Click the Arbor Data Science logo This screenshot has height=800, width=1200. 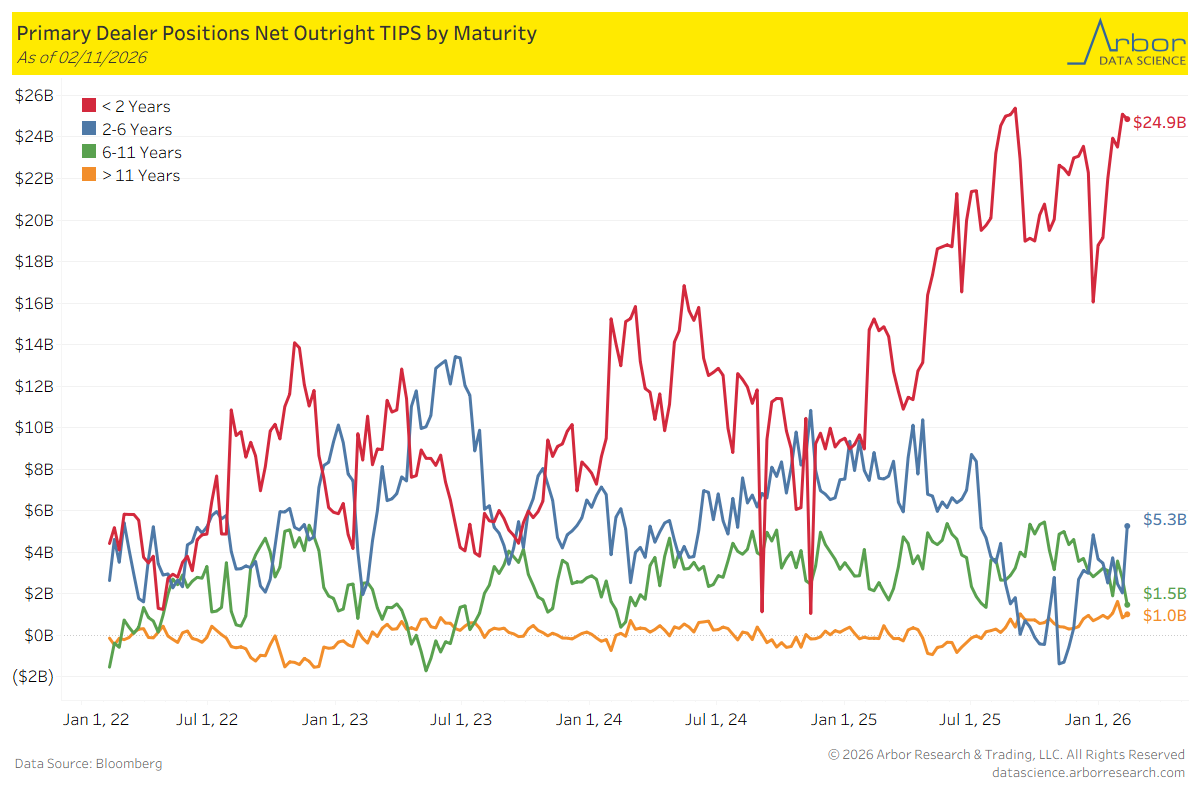[x=1123, y=42]
